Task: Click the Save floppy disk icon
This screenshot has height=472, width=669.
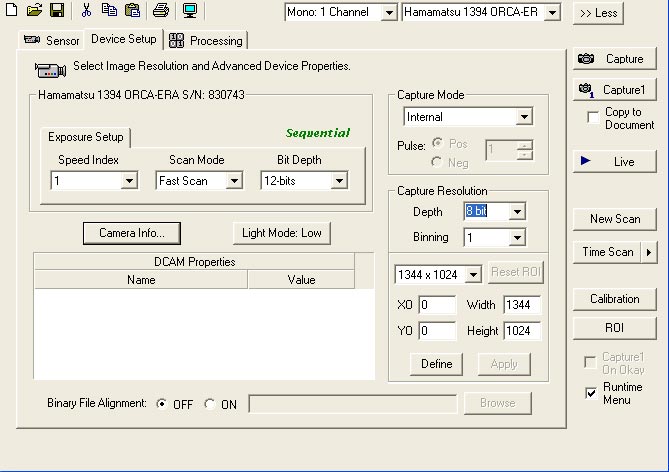Action: (56, 11)
